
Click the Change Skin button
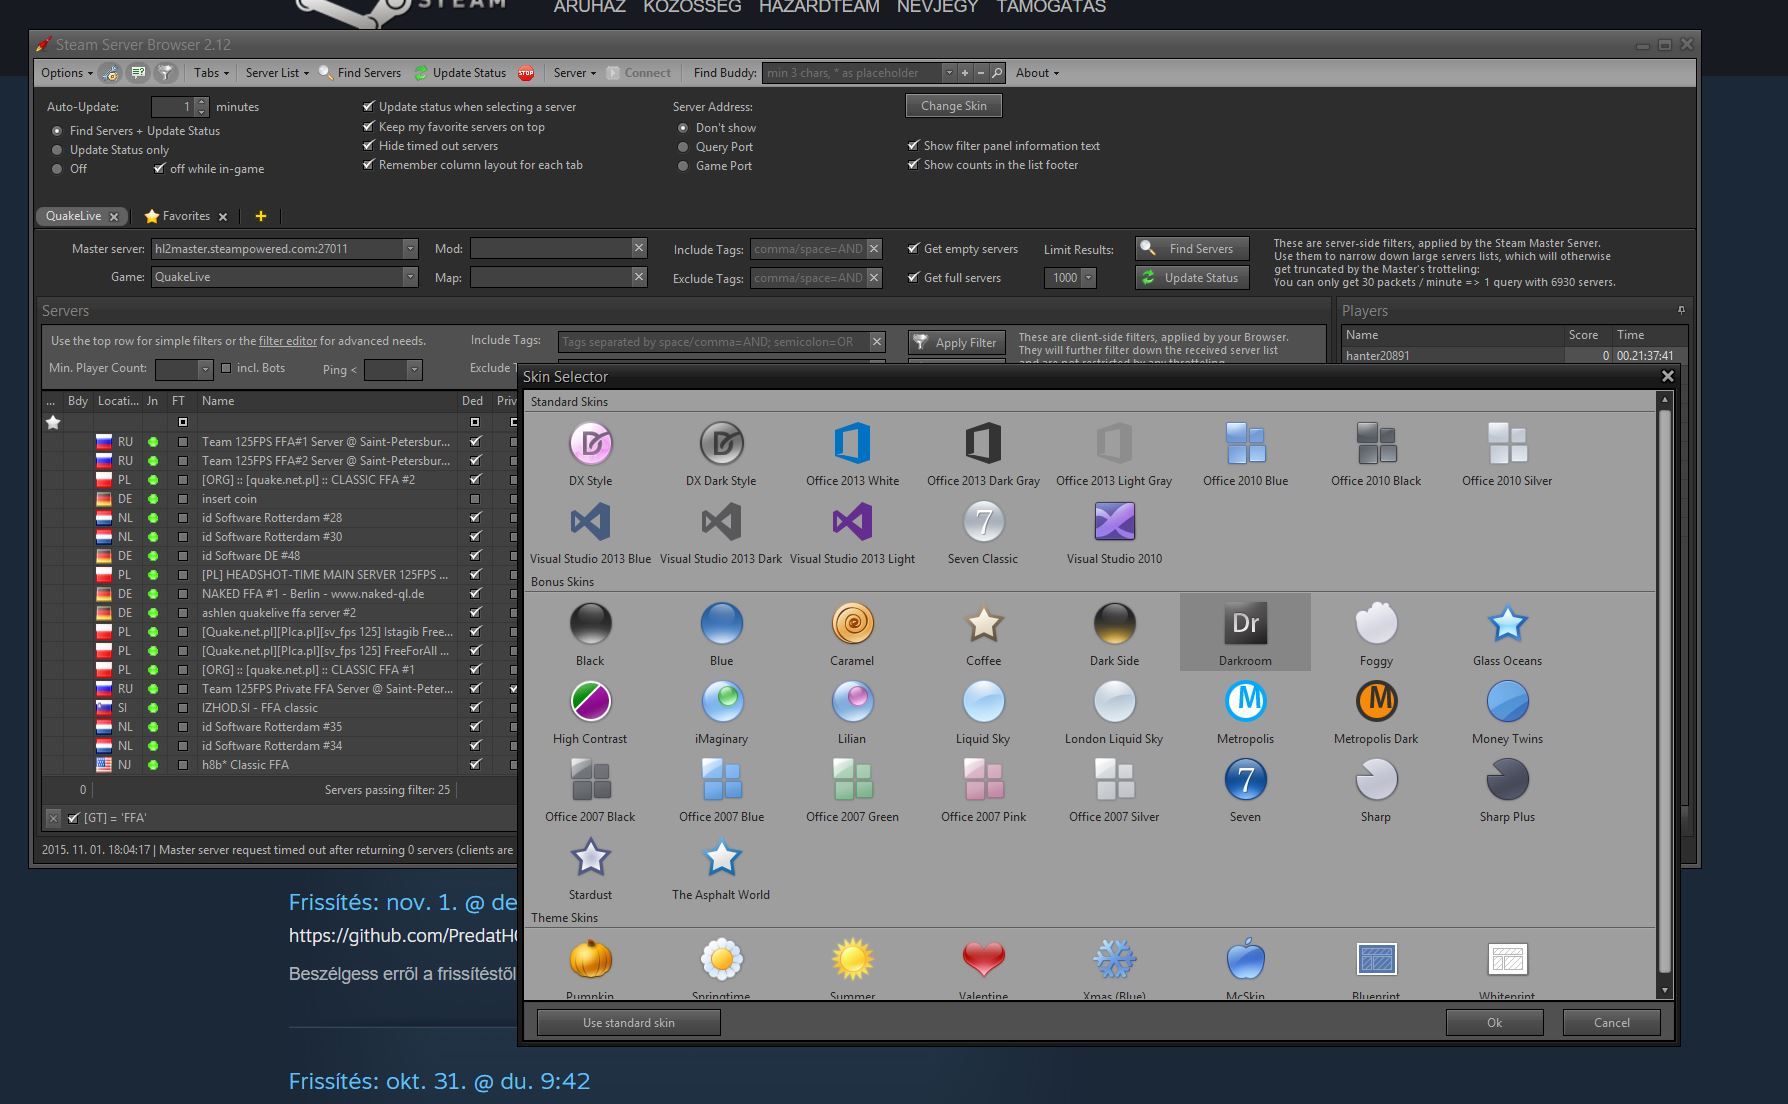click(x=954, y=106)
